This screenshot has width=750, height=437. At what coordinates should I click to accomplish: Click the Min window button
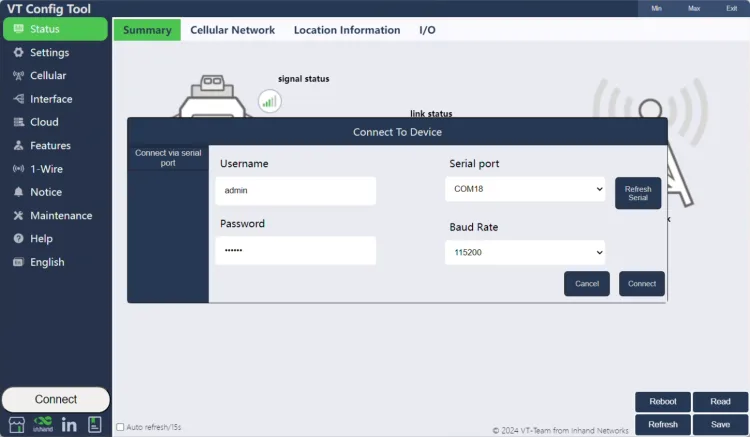[x=656, y=8]
